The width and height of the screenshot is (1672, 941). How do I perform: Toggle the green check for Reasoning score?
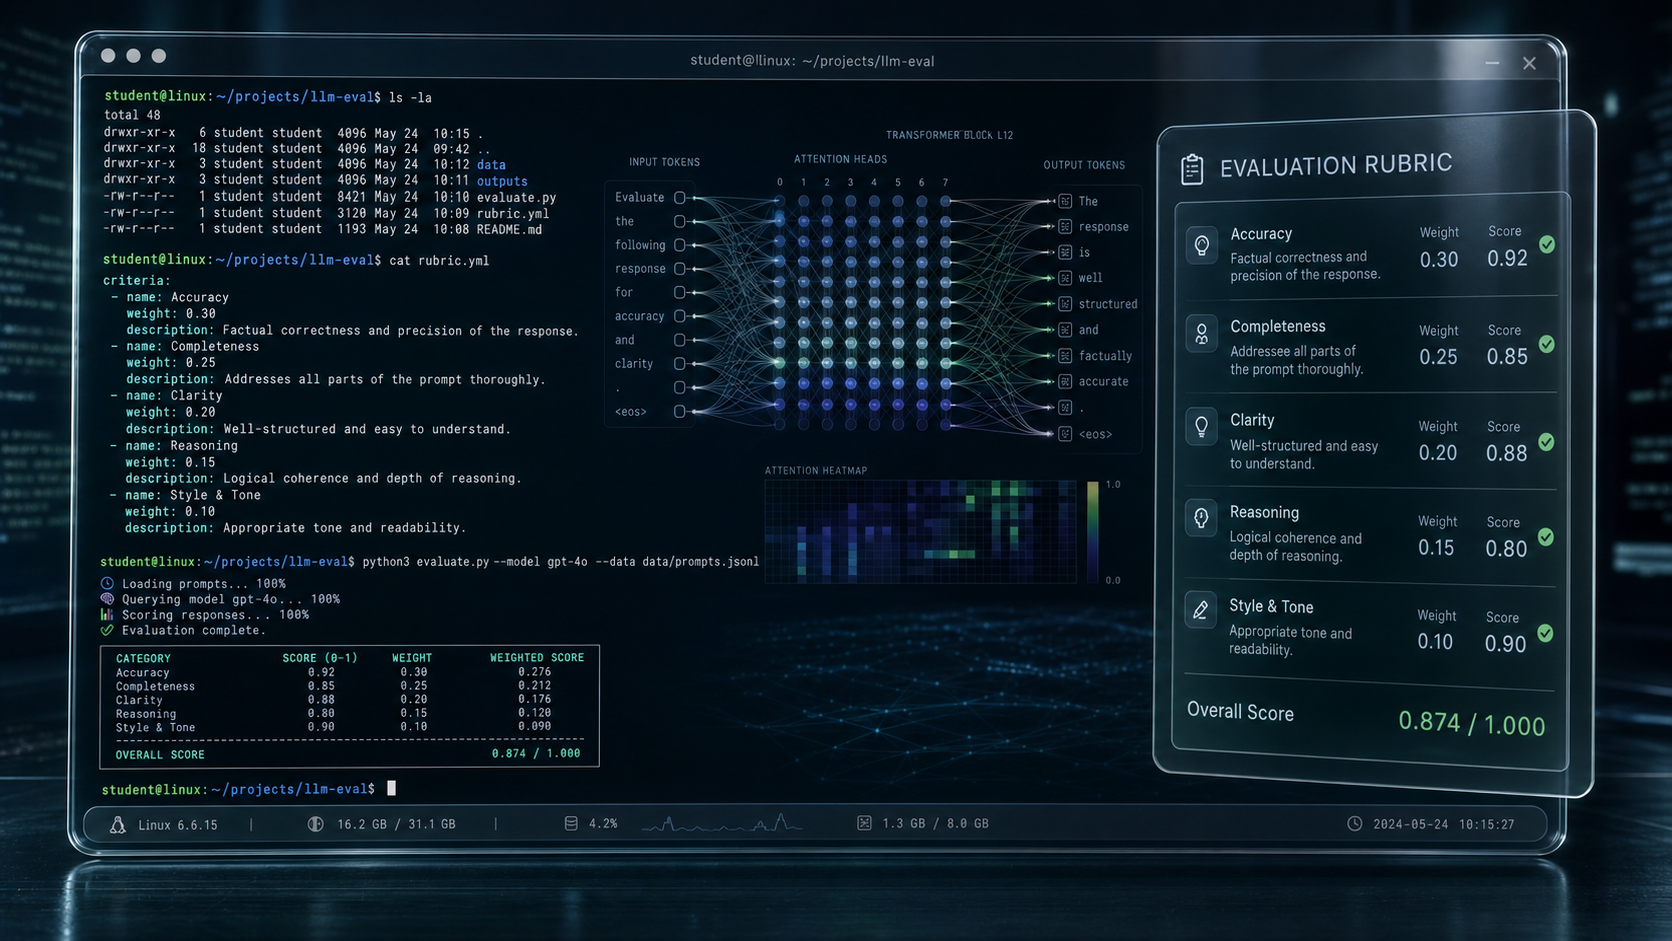pyautogui.click(x=1546, y=537)
